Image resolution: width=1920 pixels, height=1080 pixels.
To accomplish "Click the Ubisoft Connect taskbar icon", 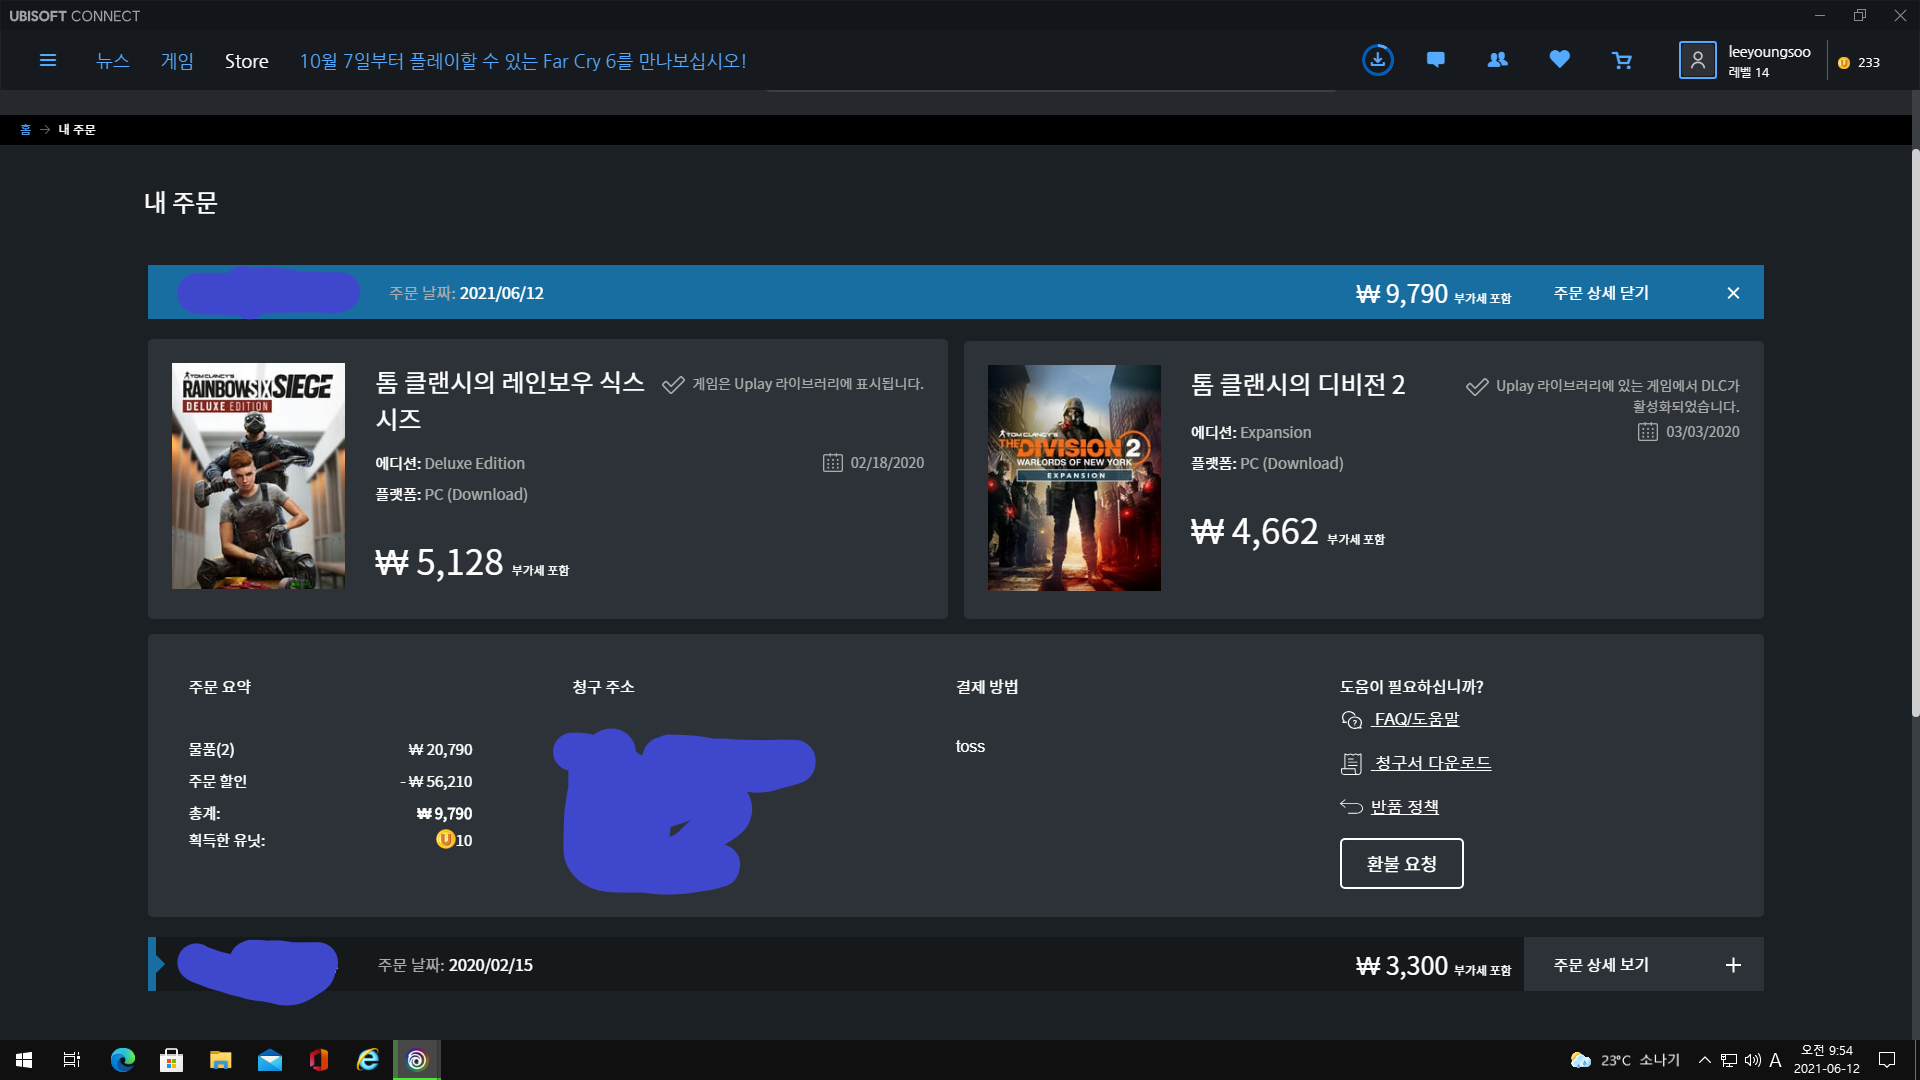I will coord(417,1060).
